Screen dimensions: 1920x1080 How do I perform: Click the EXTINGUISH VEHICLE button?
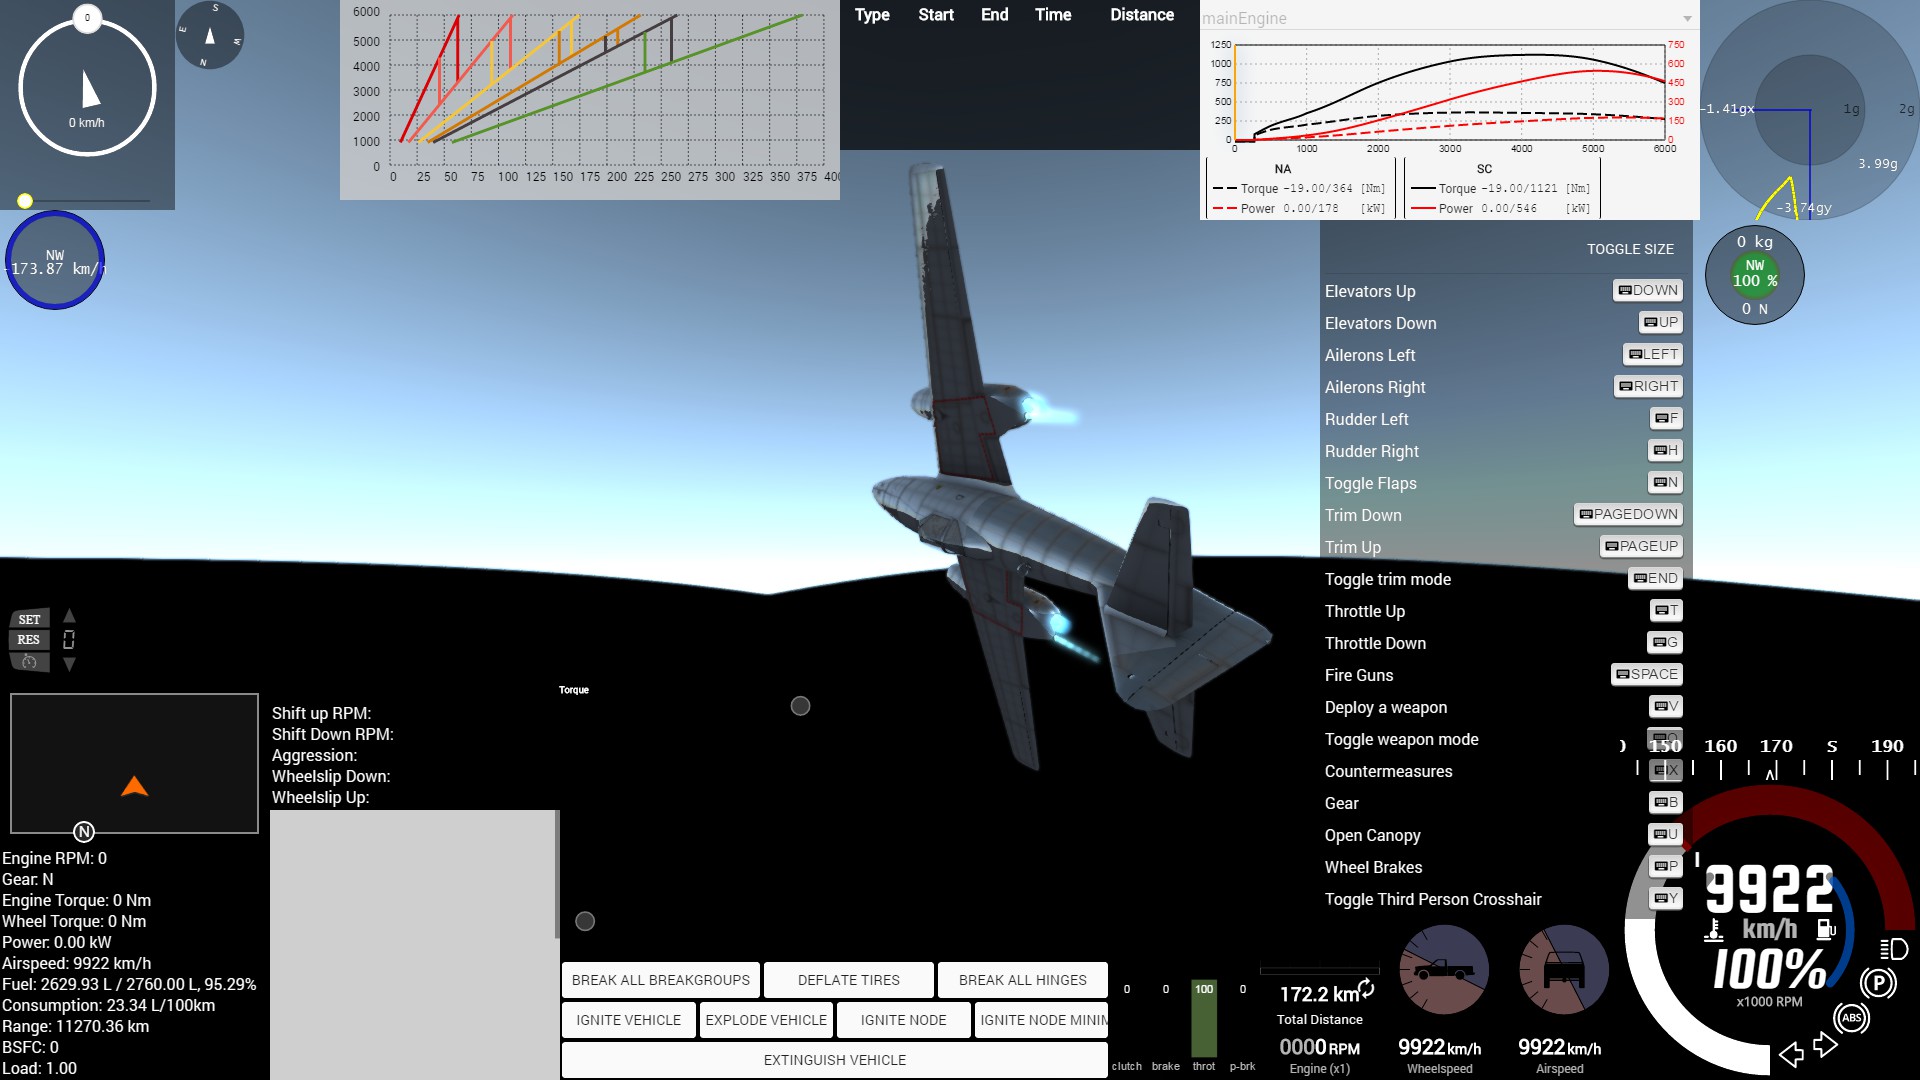click(835, 1060)
